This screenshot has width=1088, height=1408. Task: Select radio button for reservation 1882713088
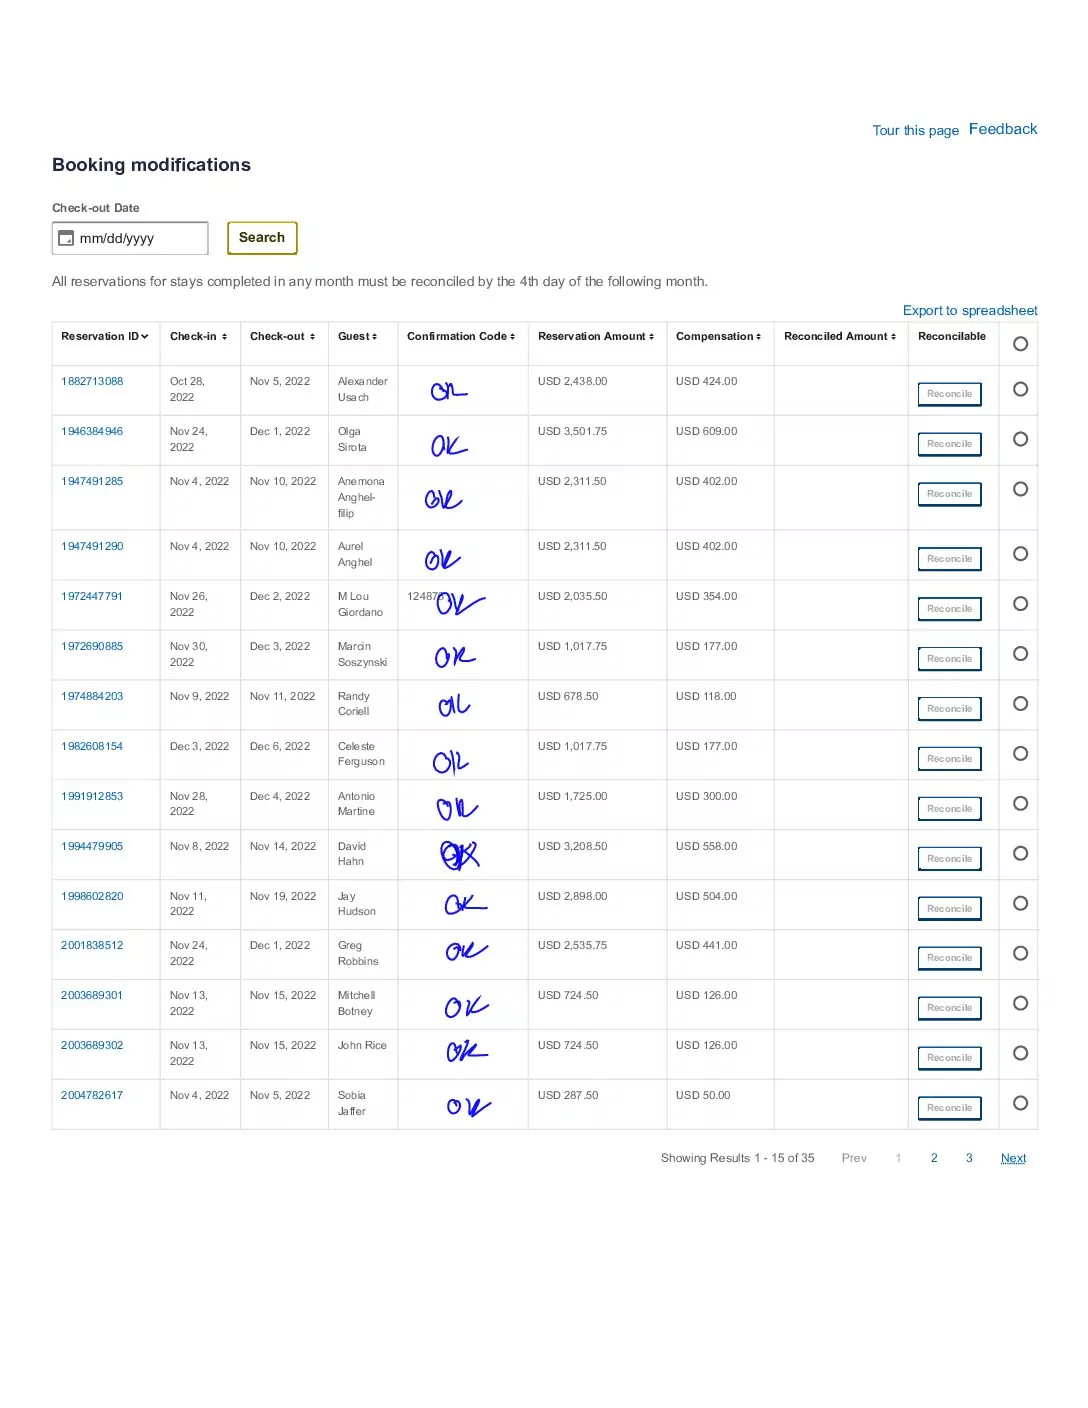tap(1020, 389)
